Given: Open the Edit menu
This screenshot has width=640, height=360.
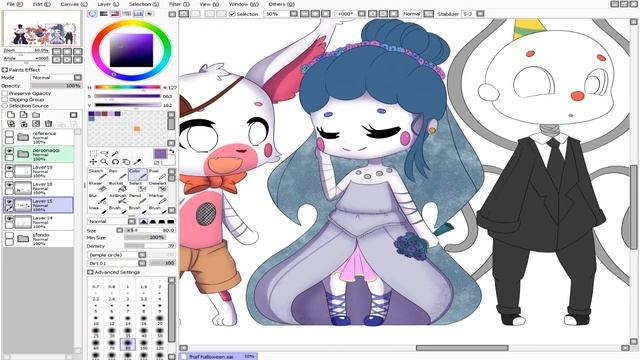Looking at the screenshot, I should pyautogui.click(x=41, y=4).
